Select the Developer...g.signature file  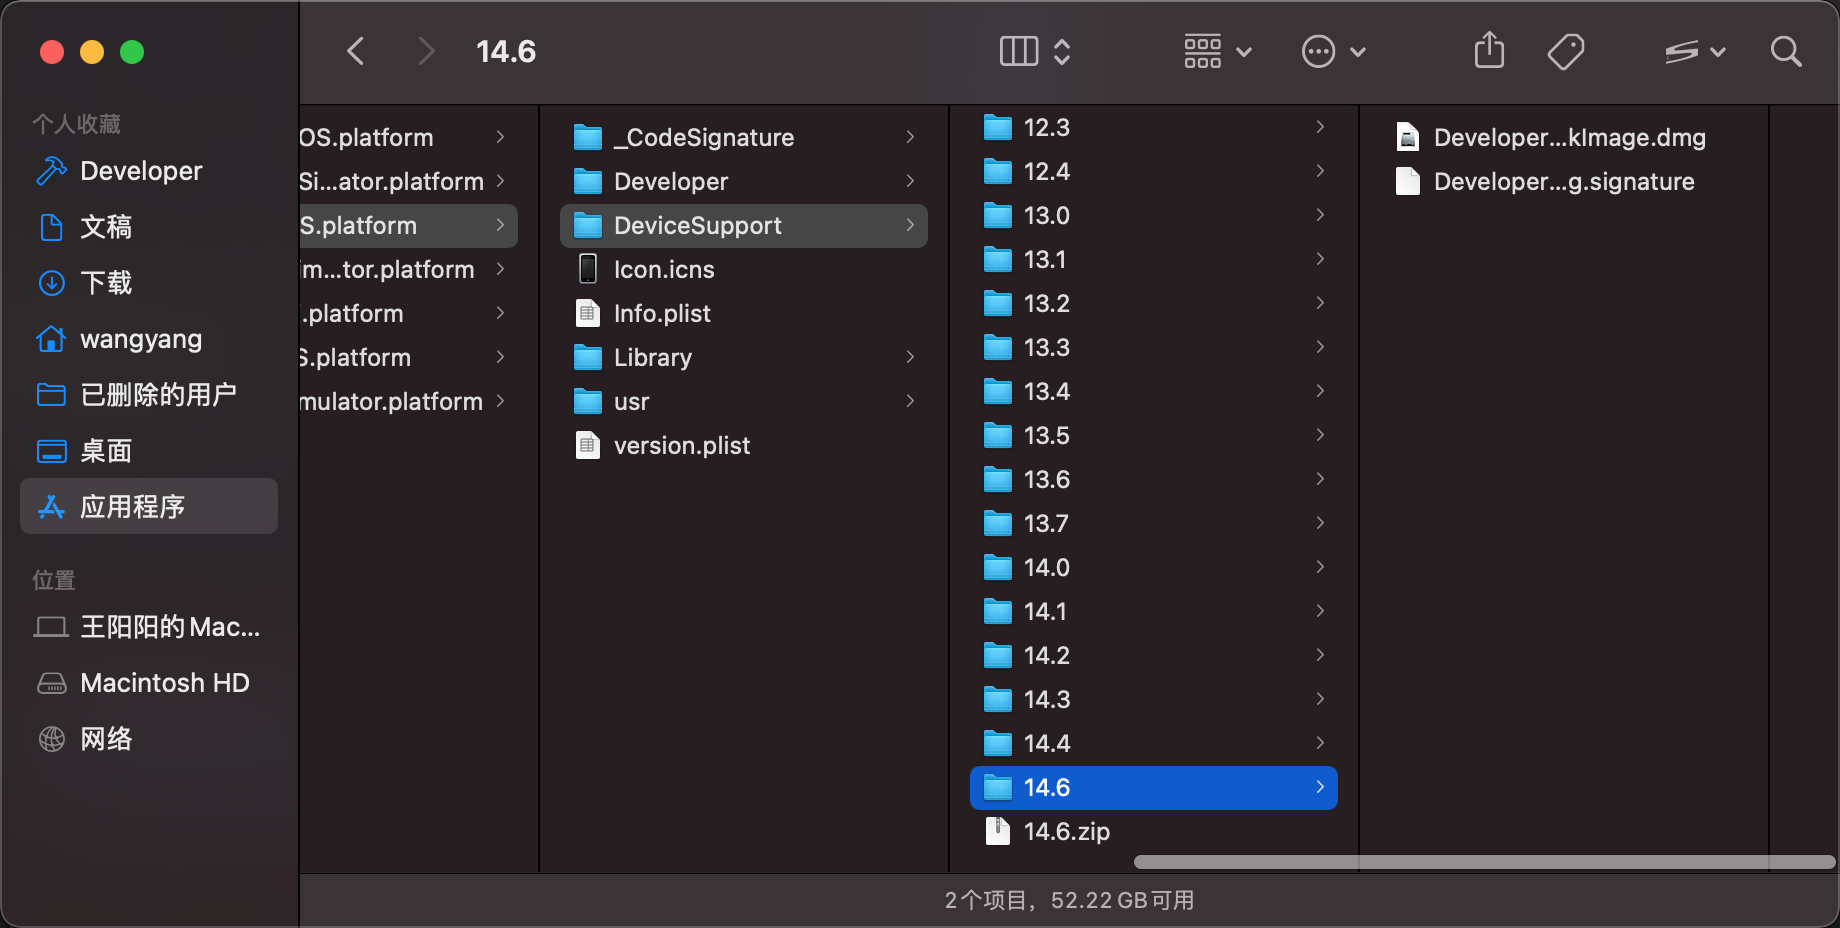pyautogui.click(x=1563, y=181)
